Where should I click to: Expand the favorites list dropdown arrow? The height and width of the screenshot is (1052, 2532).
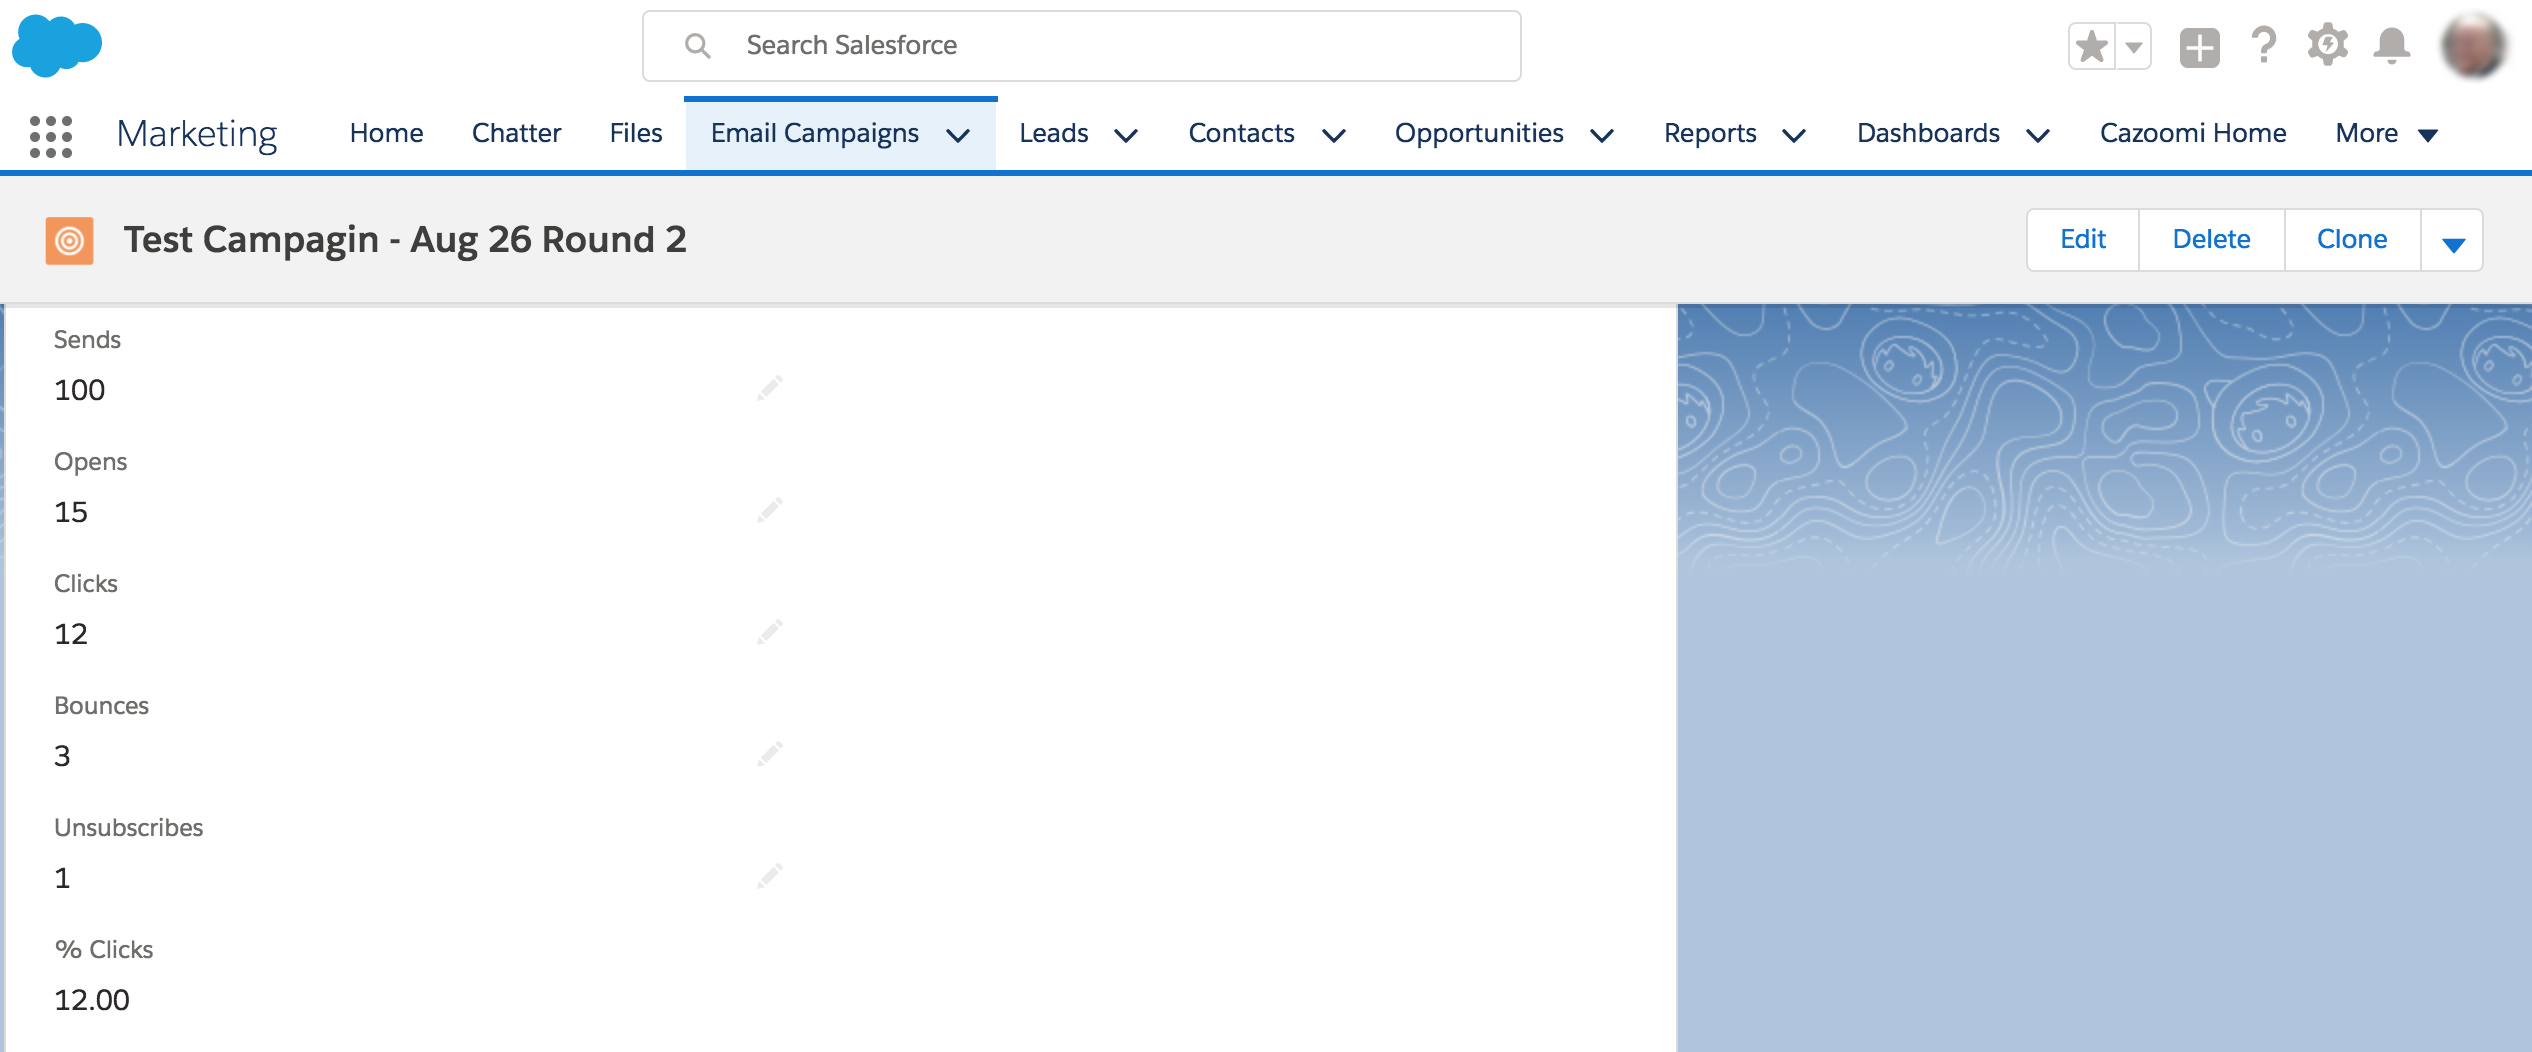[2133, 47]
